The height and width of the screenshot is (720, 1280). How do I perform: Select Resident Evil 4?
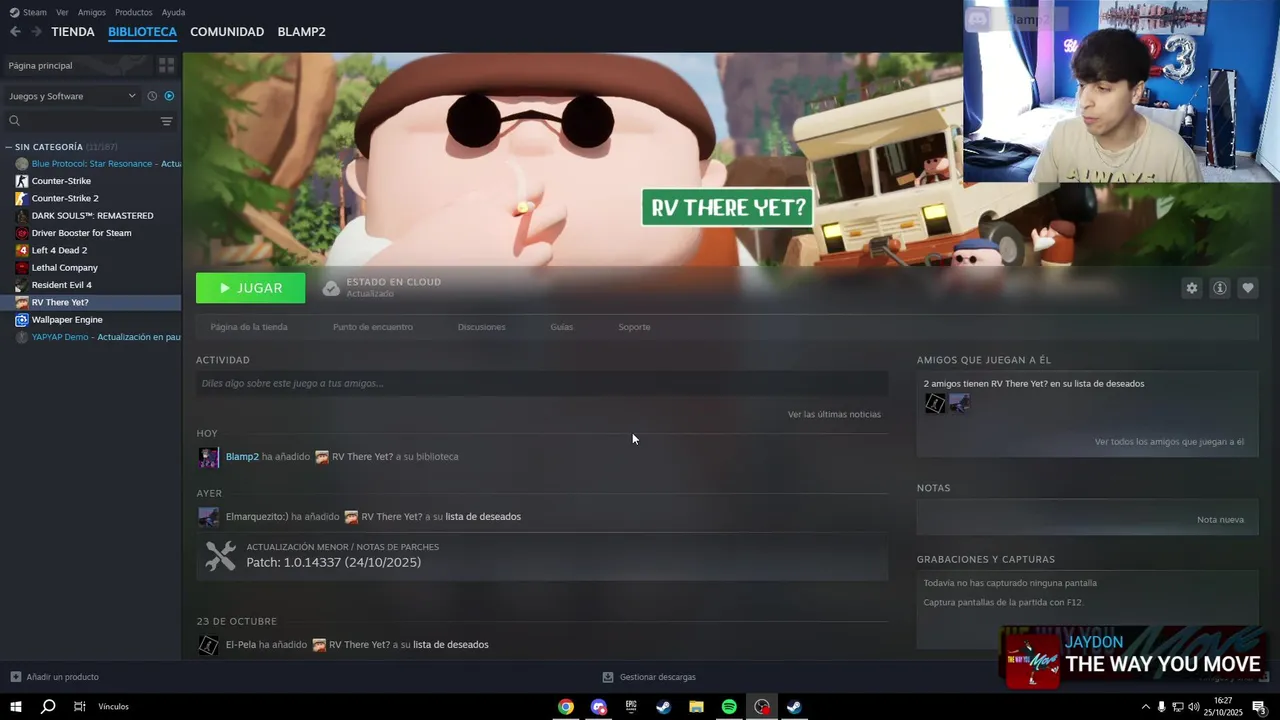[61, 285]
